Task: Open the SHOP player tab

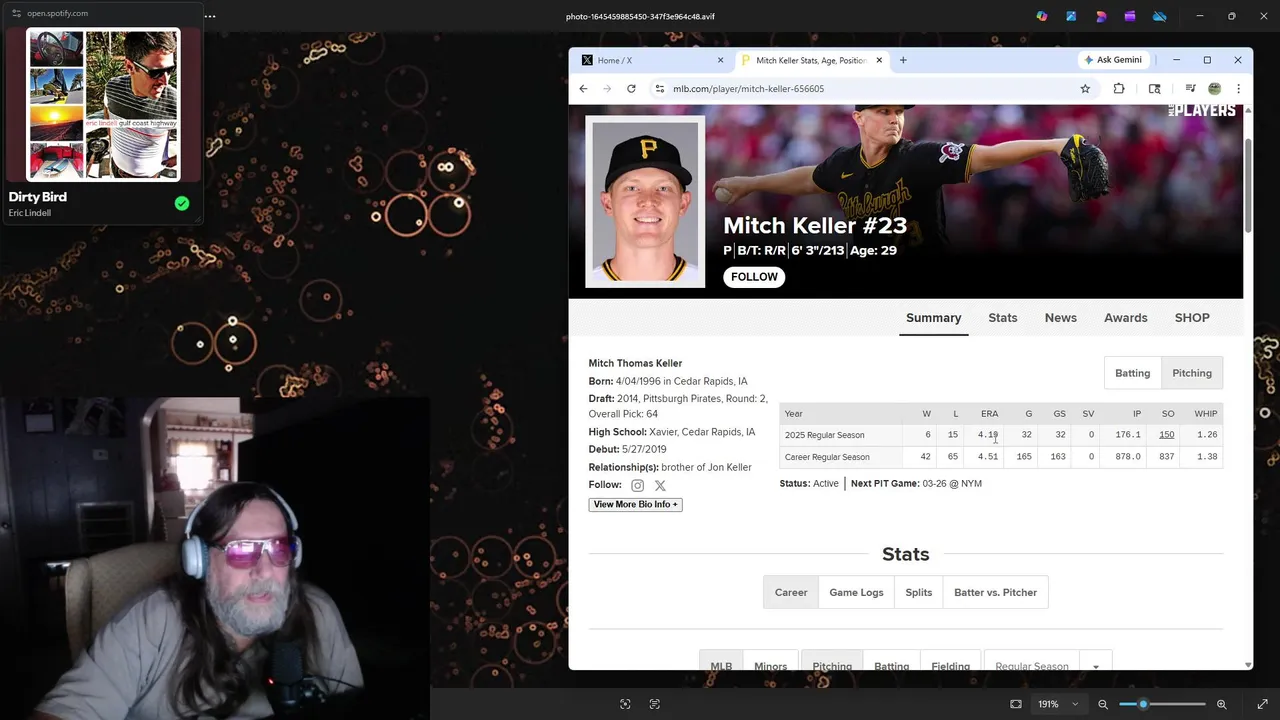Action: (x=1192, y=318)
